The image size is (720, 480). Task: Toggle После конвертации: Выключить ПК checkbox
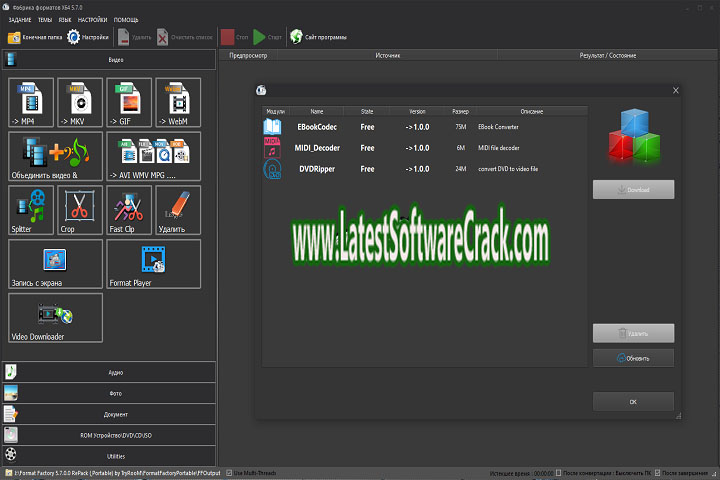point(558,473)
